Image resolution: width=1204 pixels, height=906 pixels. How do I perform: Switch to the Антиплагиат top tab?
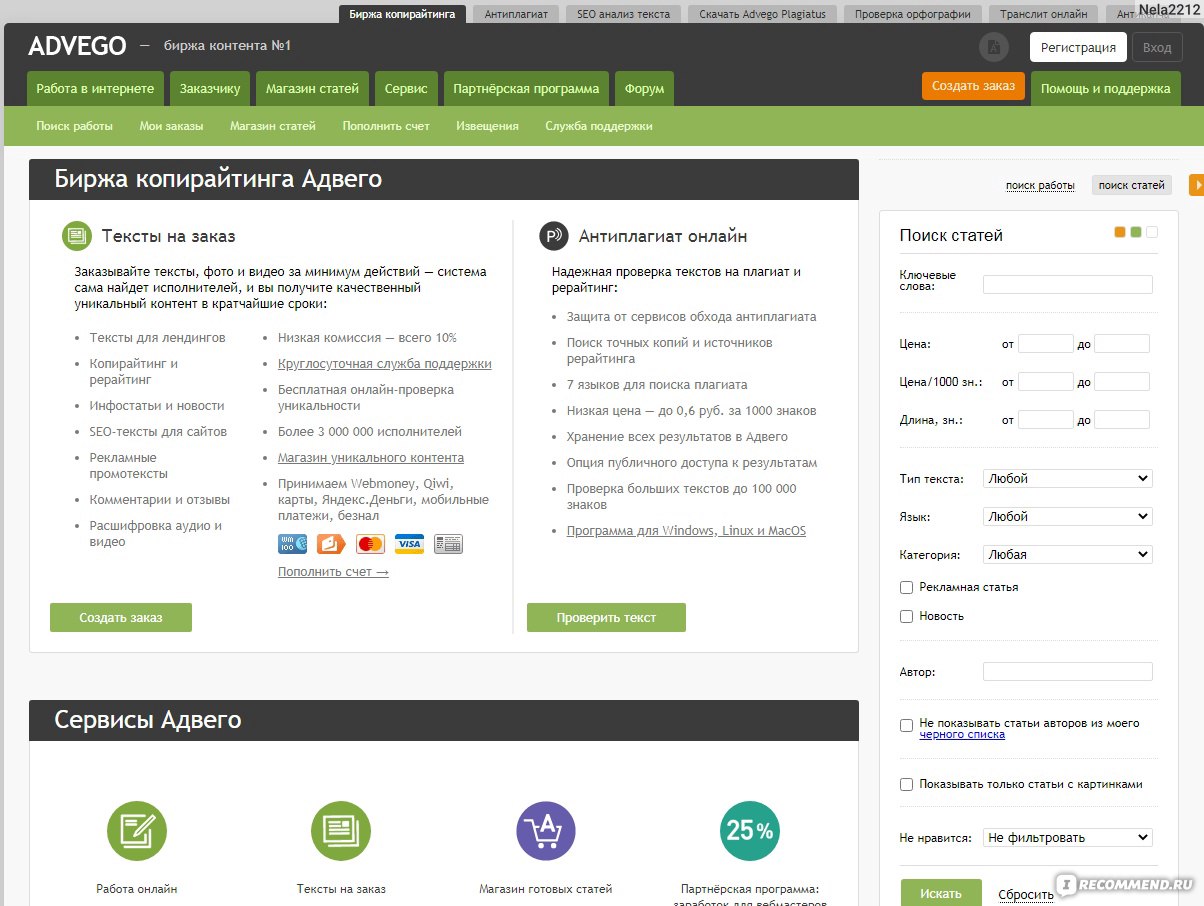click(x=516, y=14)
